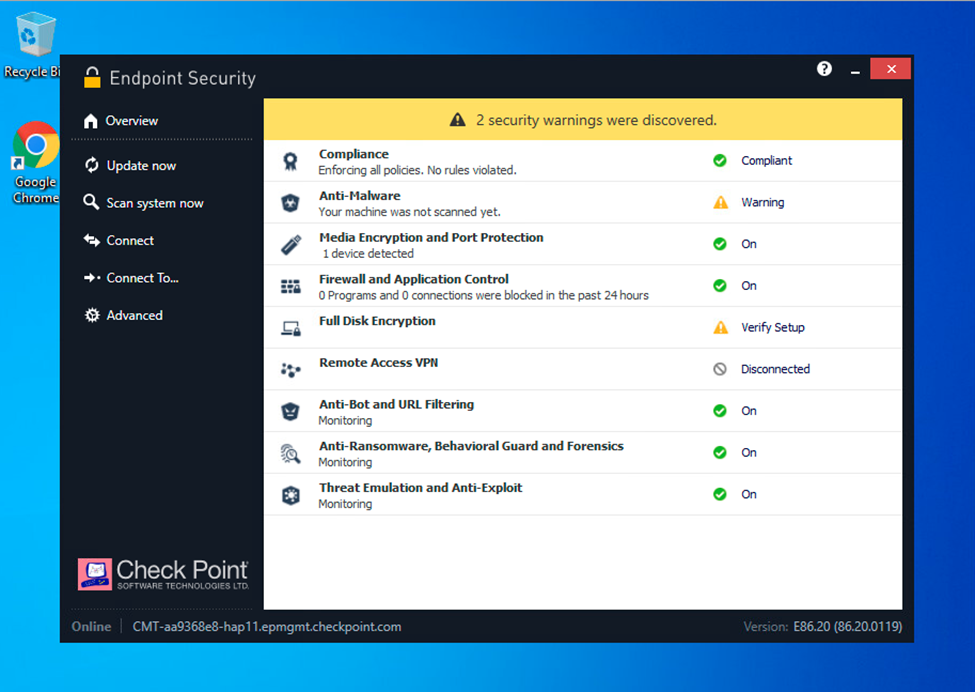Image resolution: width=975 pixels, height=692 pixels.
Task: Click the Remote Access VPN dots icon
Action: [x=290, y=370]
